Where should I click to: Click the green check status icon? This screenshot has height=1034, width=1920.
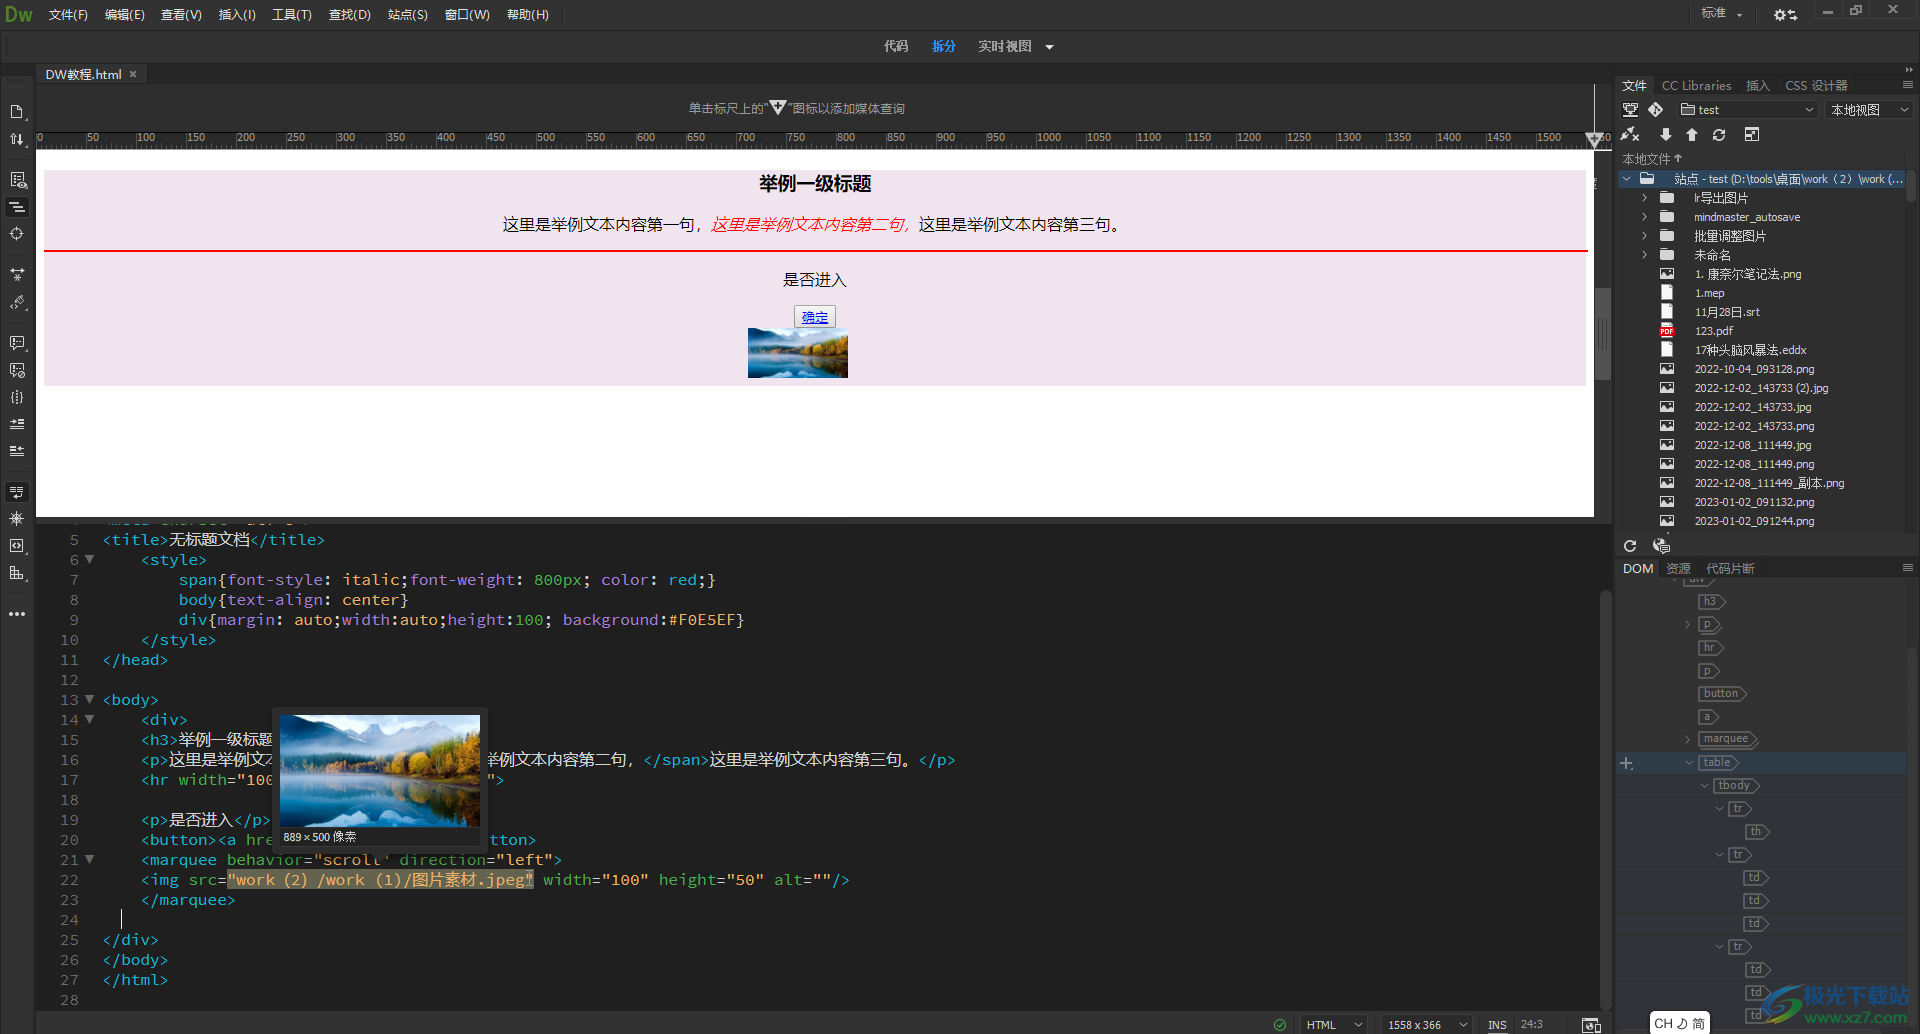pyautogui.click(x=1280, y=1025)
